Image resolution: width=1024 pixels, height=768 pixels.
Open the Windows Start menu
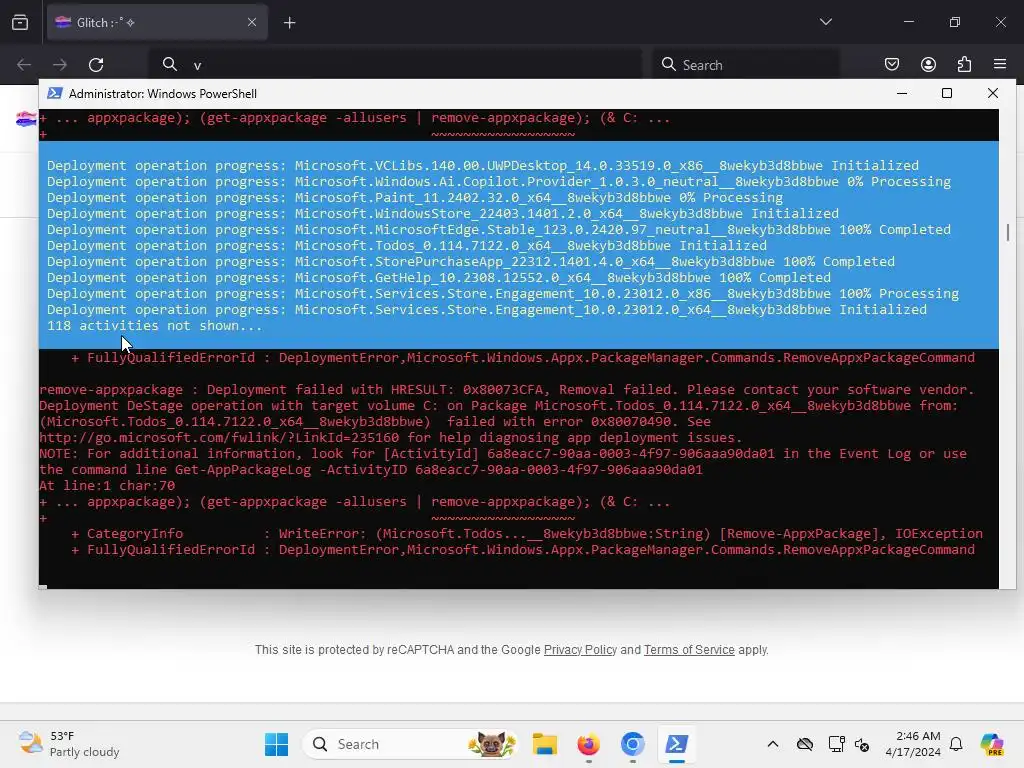(x=276, y=744)
